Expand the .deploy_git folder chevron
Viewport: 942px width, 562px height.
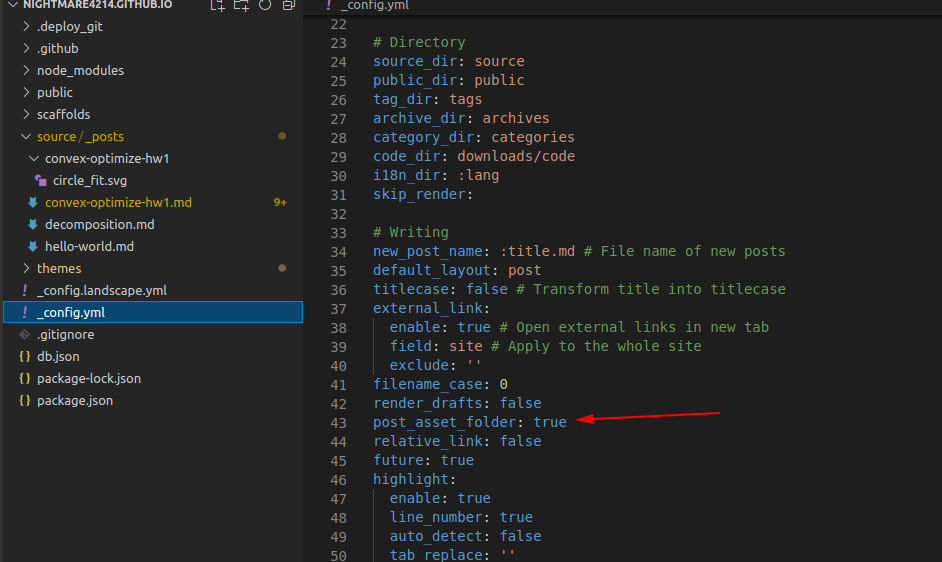26,26
